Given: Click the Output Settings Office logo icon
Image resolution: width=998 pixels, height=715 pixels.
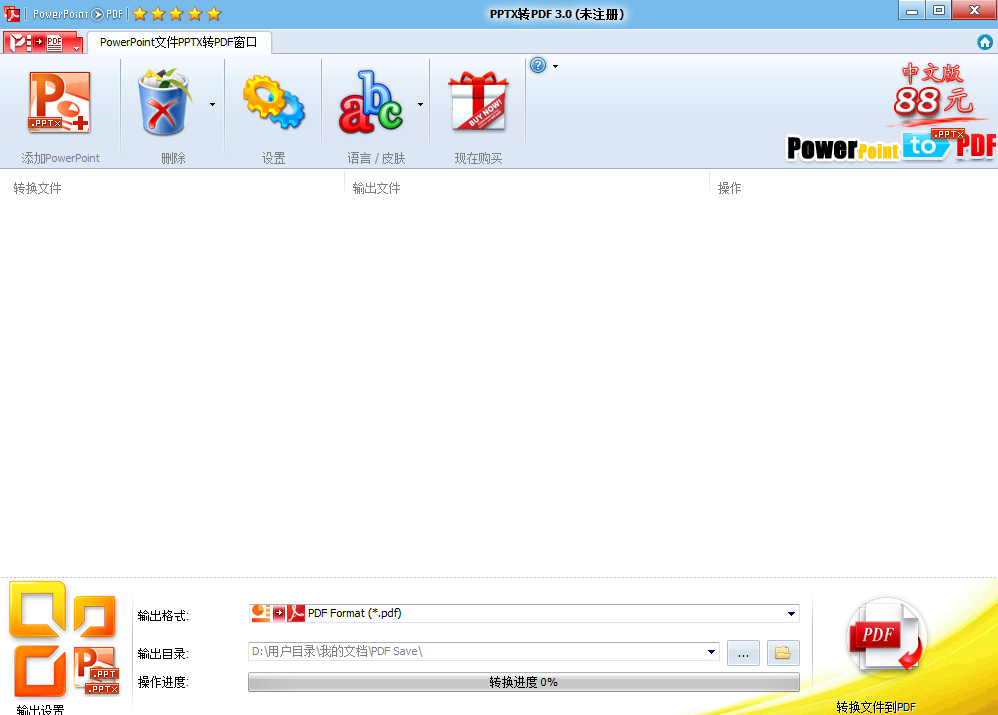Looking at the screenshot, I should [x=64, y=639].
